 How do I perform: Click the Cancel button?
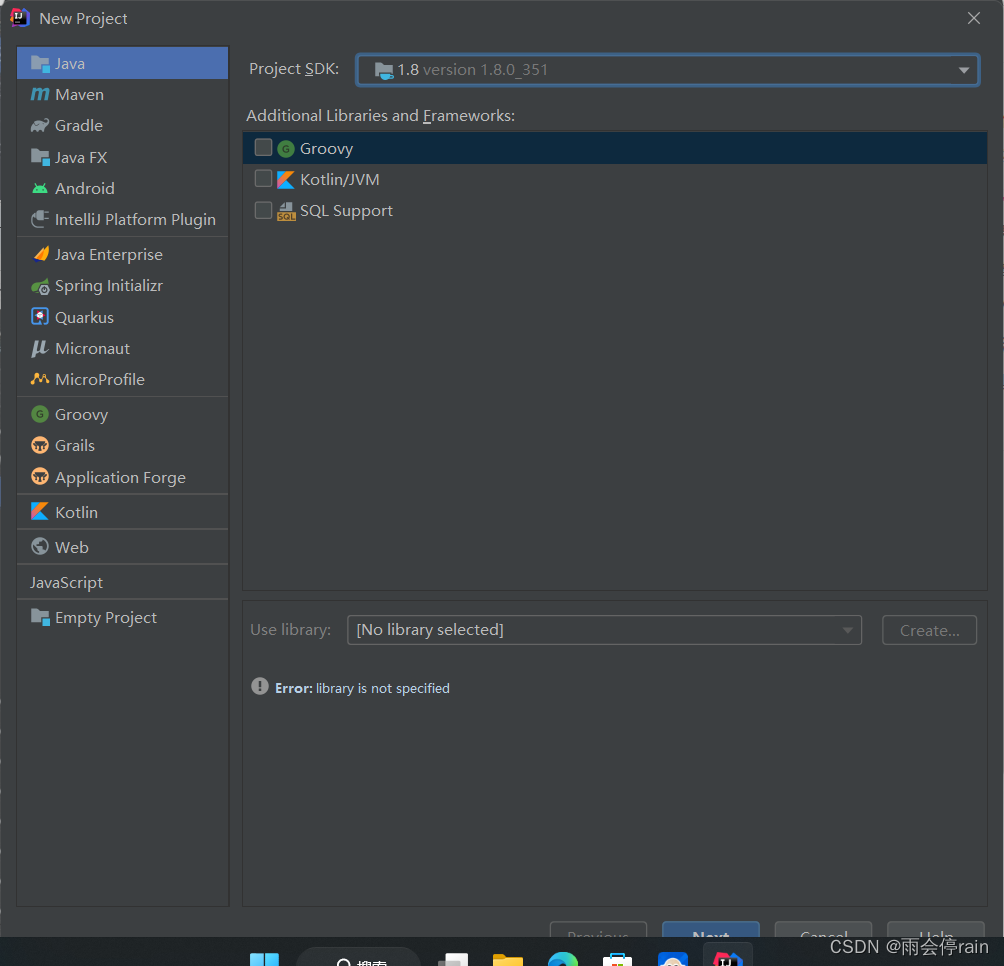click(823, 931)
